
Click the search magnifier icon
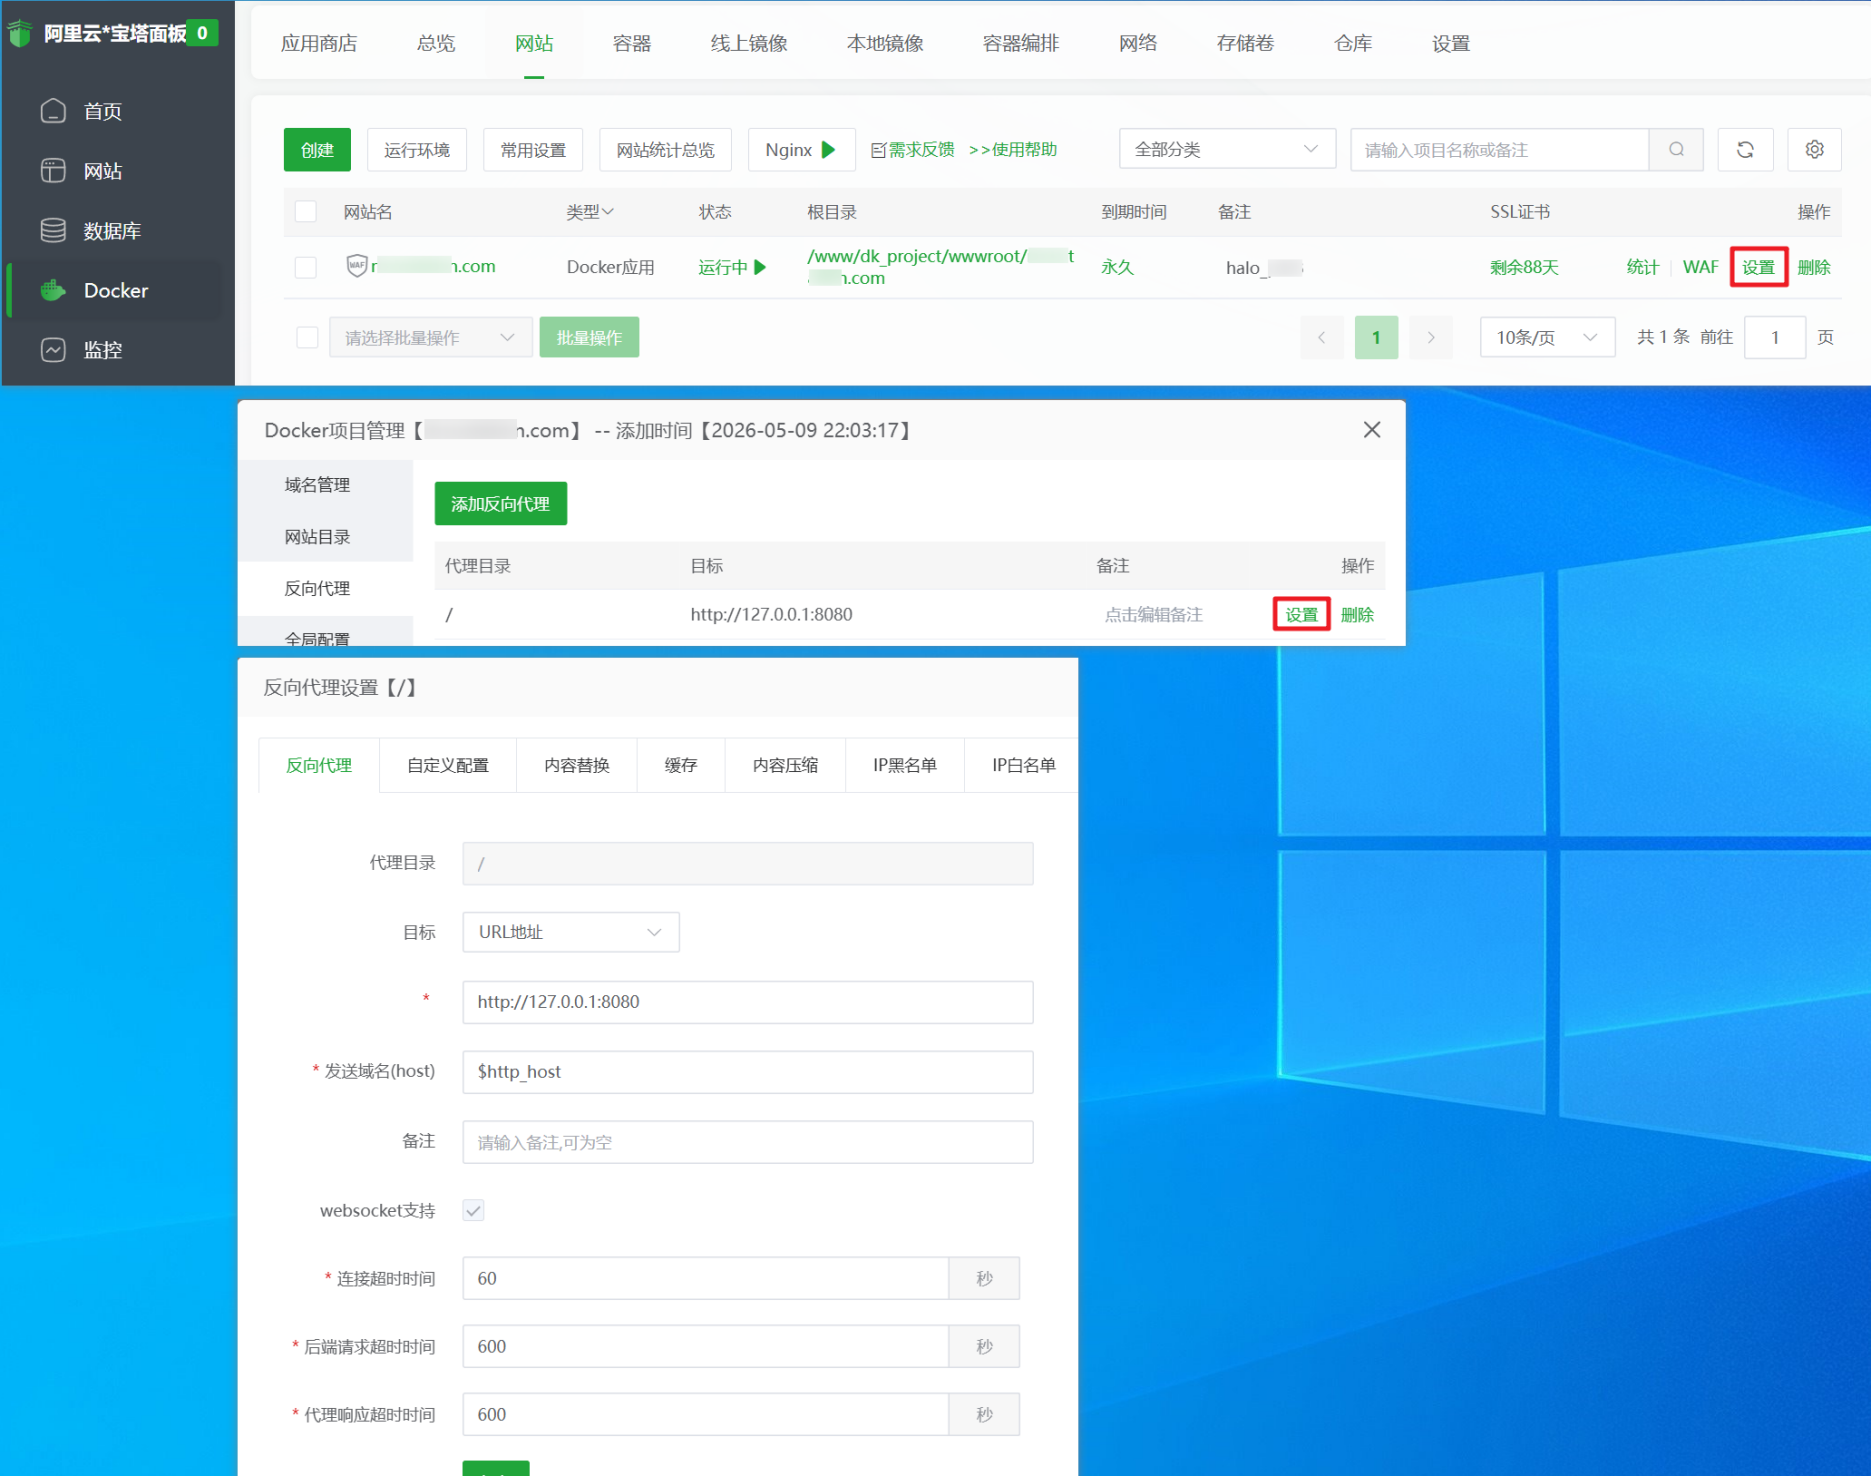[1677, 149]
